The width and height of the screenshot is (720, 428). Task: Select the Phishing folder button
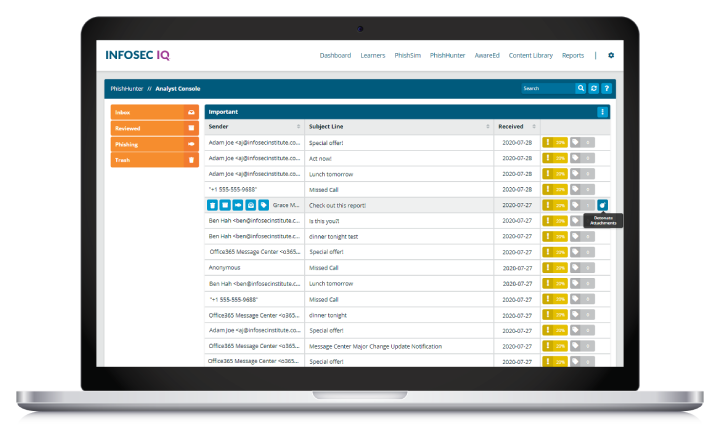coord(154,144)
